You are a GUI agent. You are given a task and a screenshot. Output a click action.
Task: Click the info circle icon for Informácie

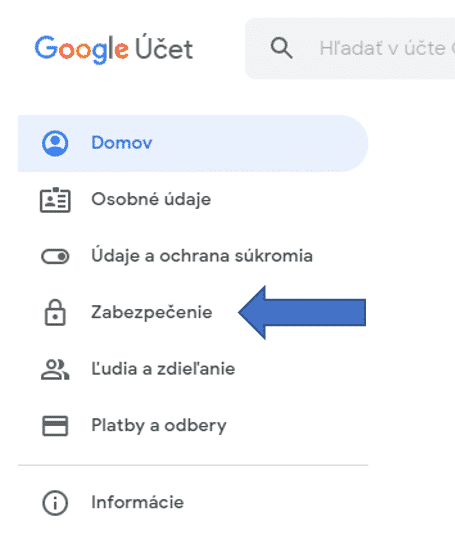click(x=55, y=503)
